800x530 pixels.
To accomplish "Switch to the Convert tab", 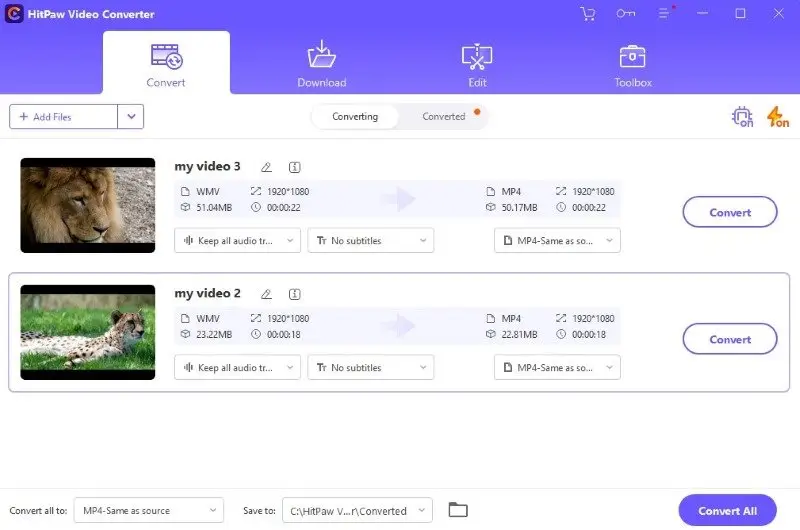I will point(166,63).
